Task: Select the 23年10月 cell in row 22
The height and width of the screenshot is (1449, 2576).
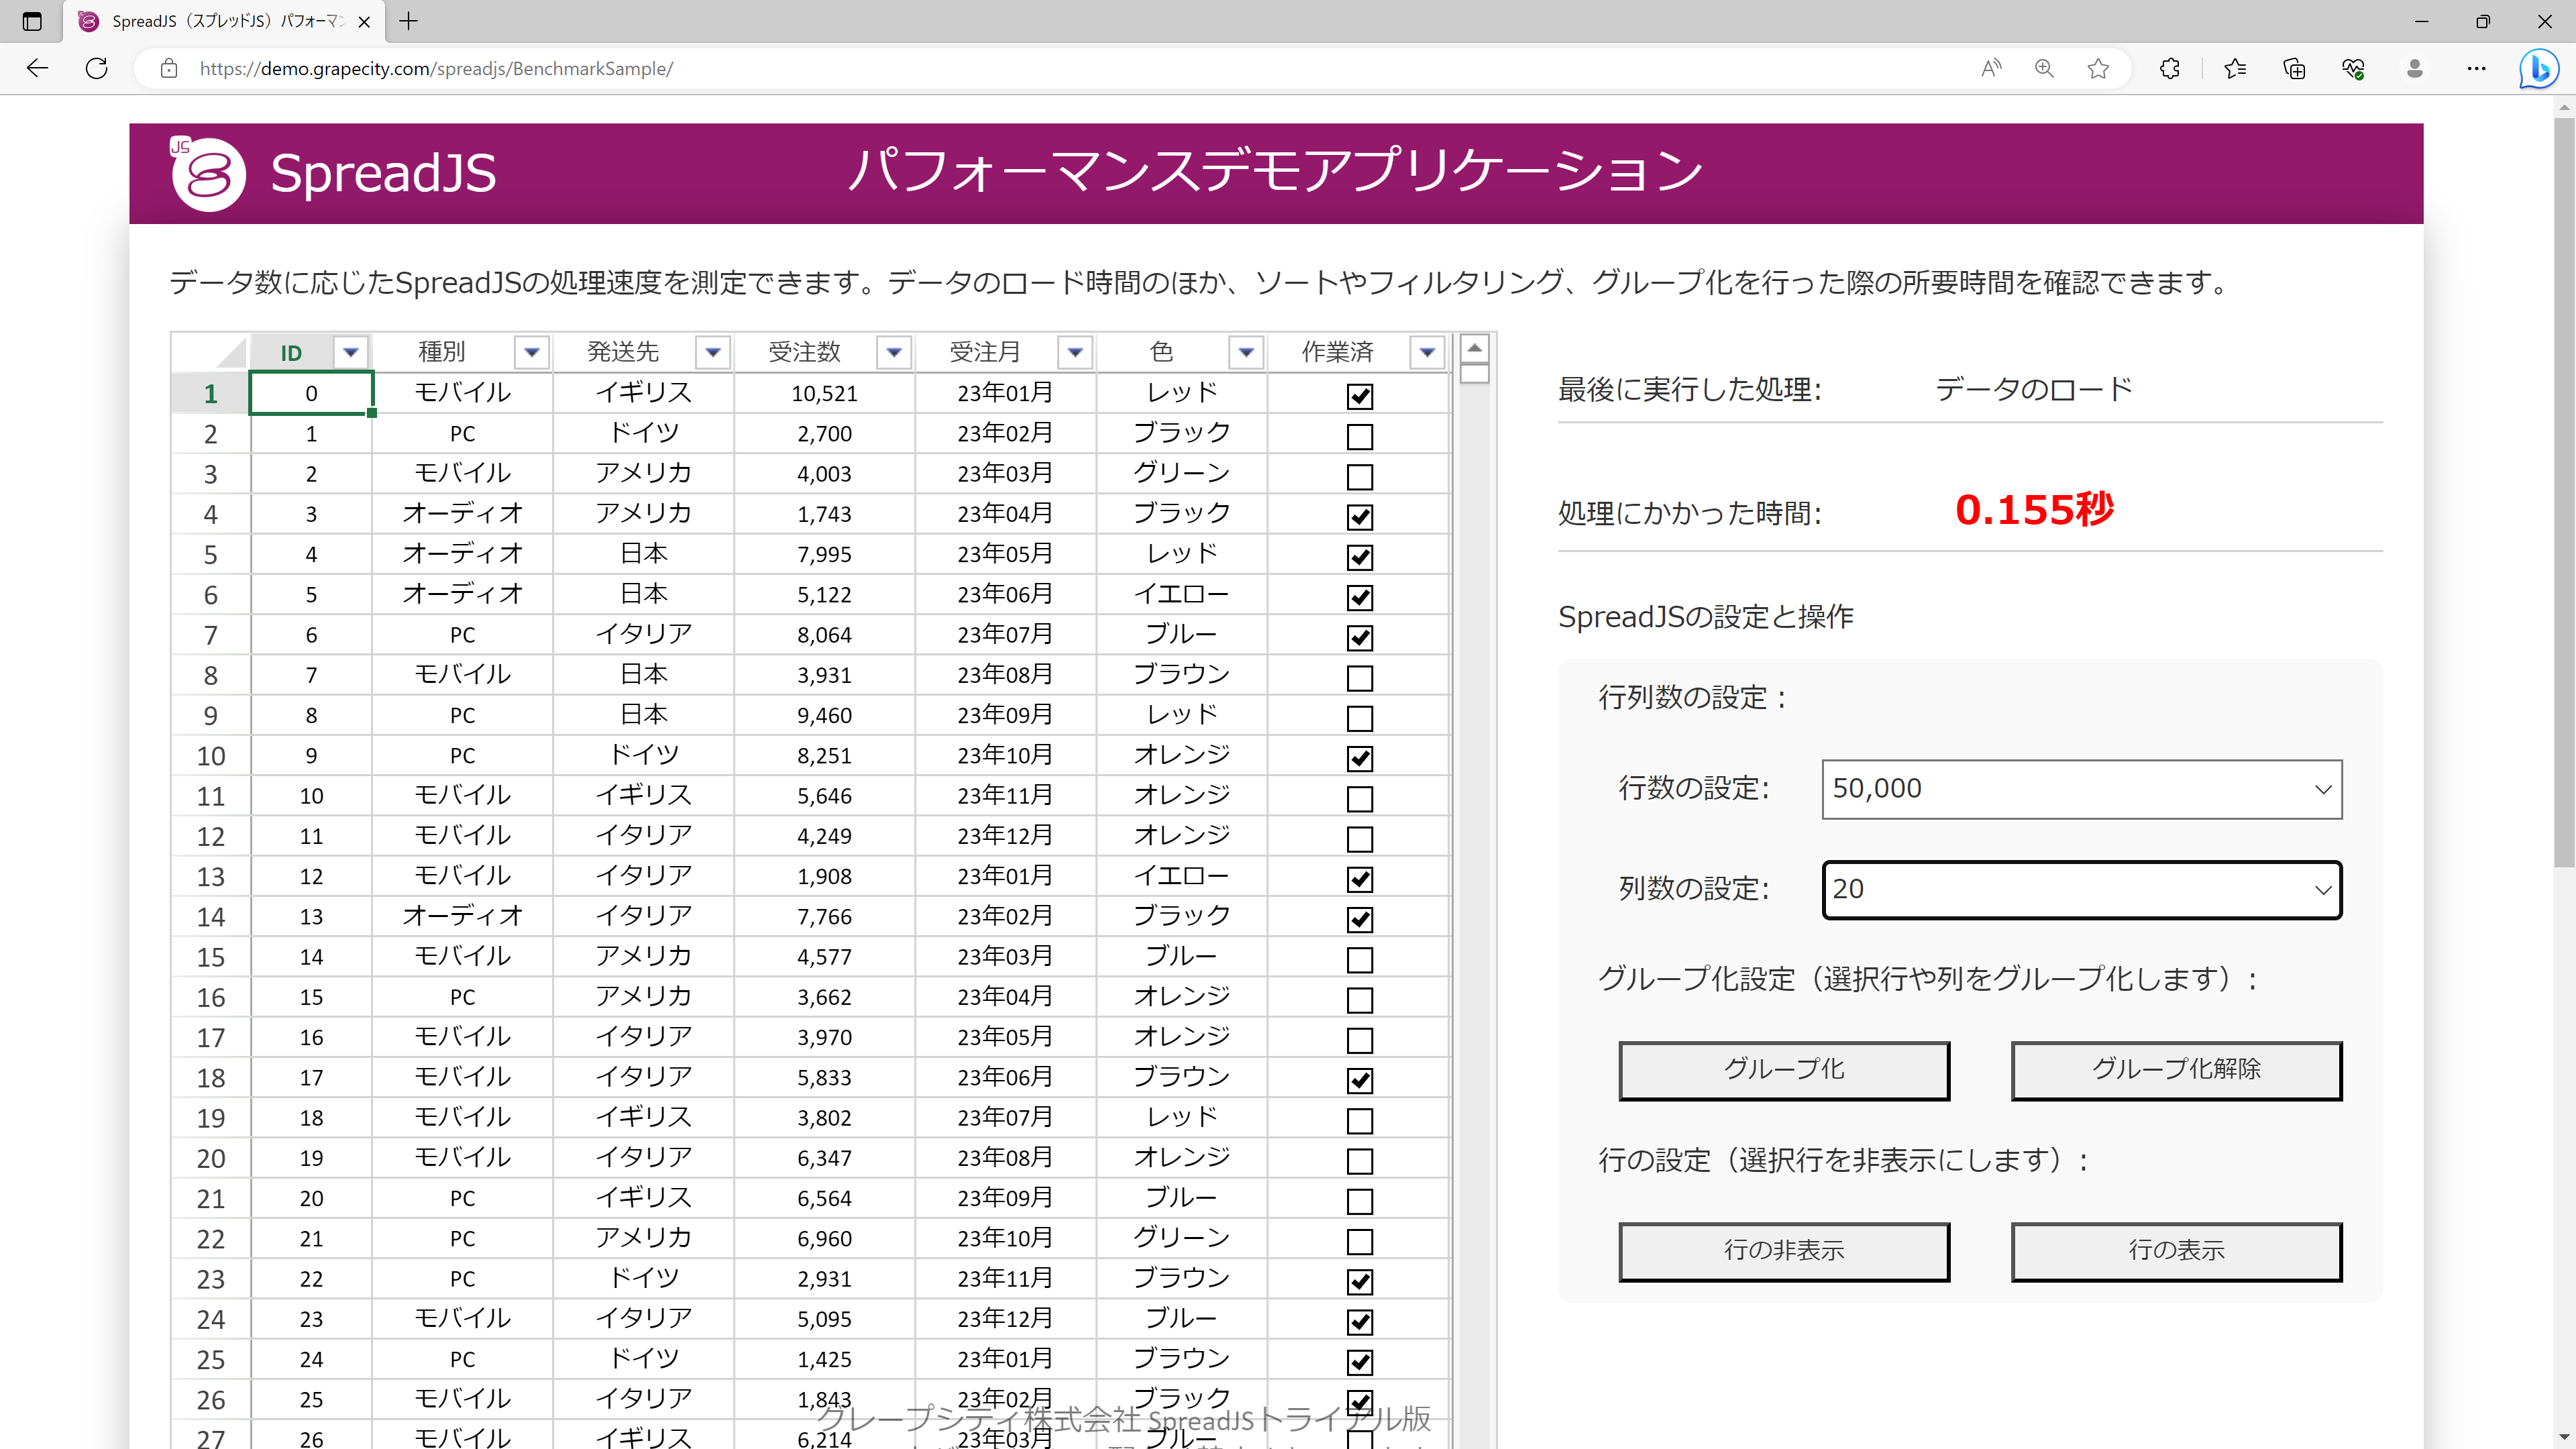Action: click(x=1005, y=1238)
